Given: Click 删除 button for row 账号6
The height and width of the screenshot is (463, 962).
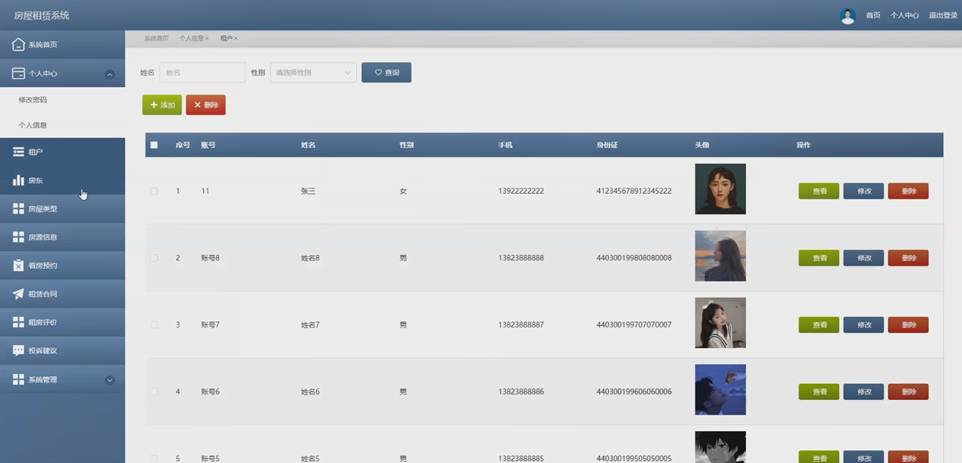Looking at the screenshot, I should [x=908, y=392].
